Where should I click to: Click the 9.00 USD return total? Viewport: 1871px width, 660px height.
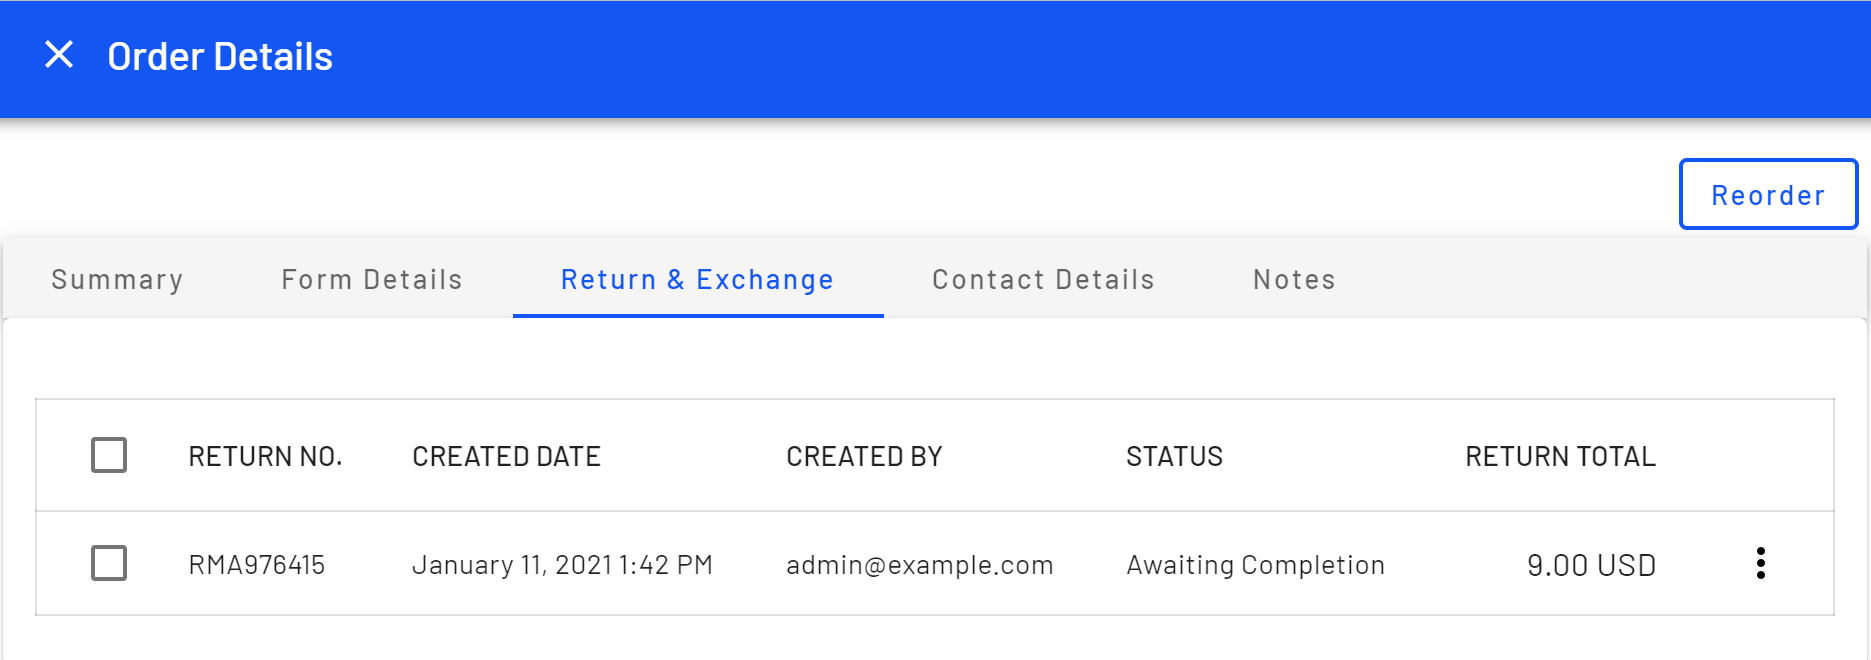(x=1591, y=565)
